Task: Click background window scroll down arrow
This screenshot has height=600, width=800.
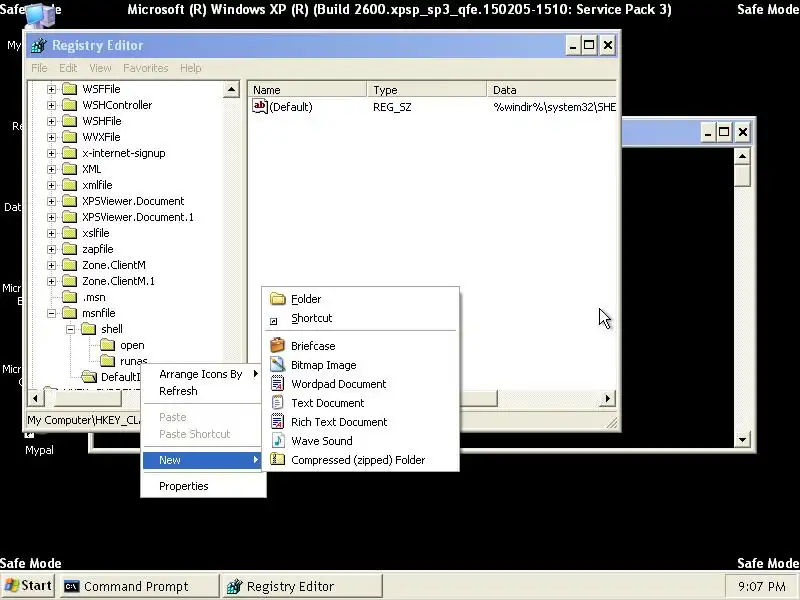Action: point(742,439)
